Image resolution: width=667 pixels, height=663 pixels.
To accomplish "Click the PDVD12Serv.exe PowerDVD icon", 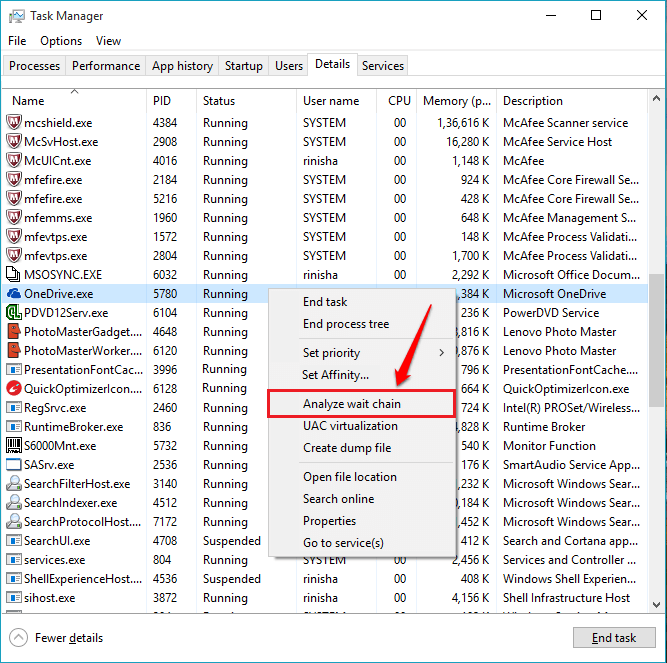I will click(x=14, y=313).
